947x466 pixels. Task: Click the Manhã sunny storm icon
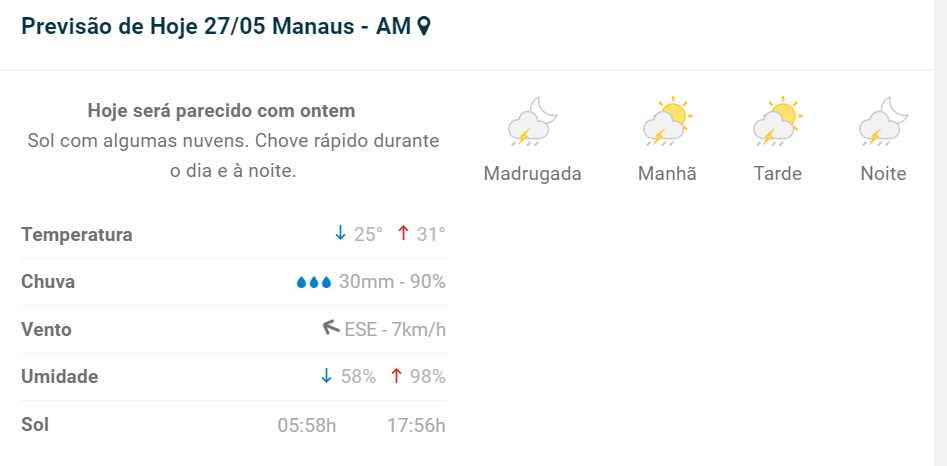click(667, 122)
